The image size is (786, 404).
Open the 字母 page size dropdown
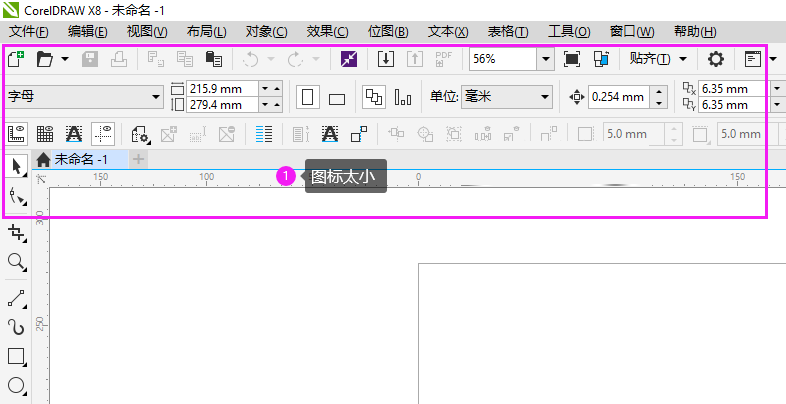[x=157, y=97]
